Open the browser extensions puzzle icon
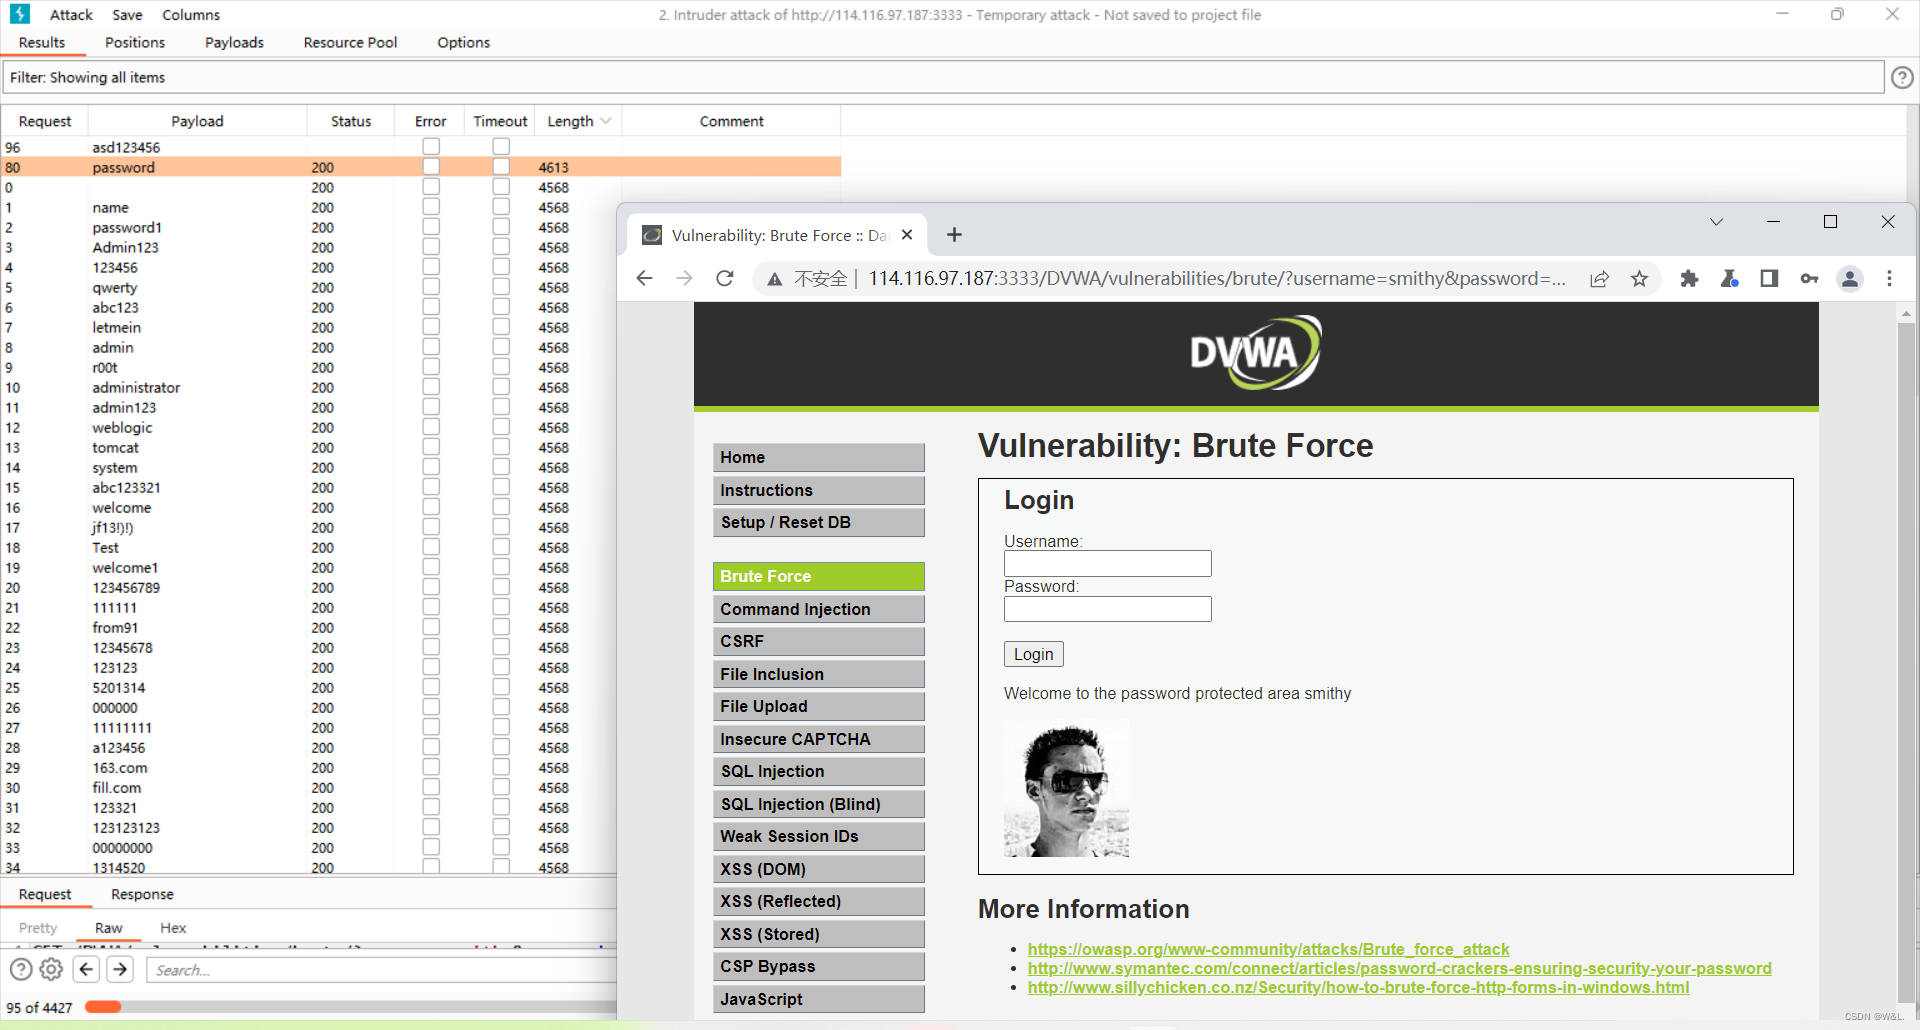Image resolution: width=1920 pixels, height=1030 pixels. [1689, 279]
